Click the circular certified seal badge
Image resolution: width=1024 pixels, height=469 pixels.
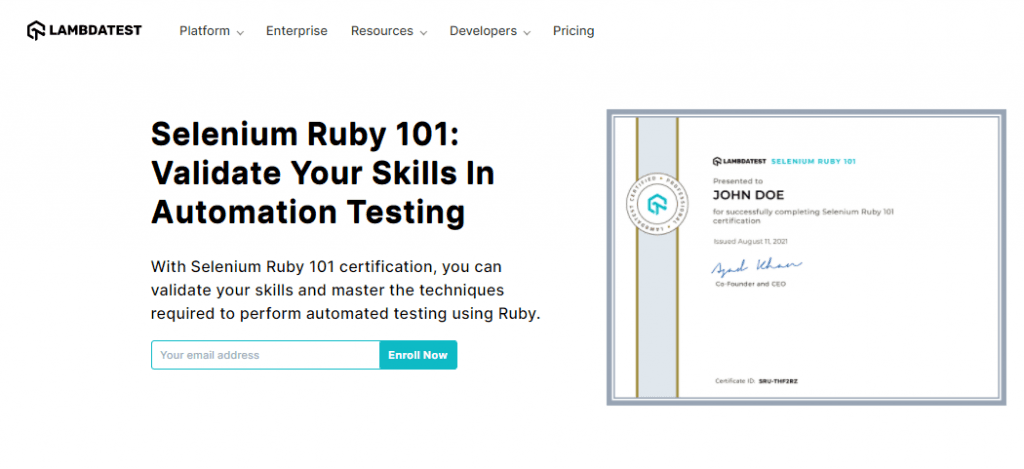656,205
